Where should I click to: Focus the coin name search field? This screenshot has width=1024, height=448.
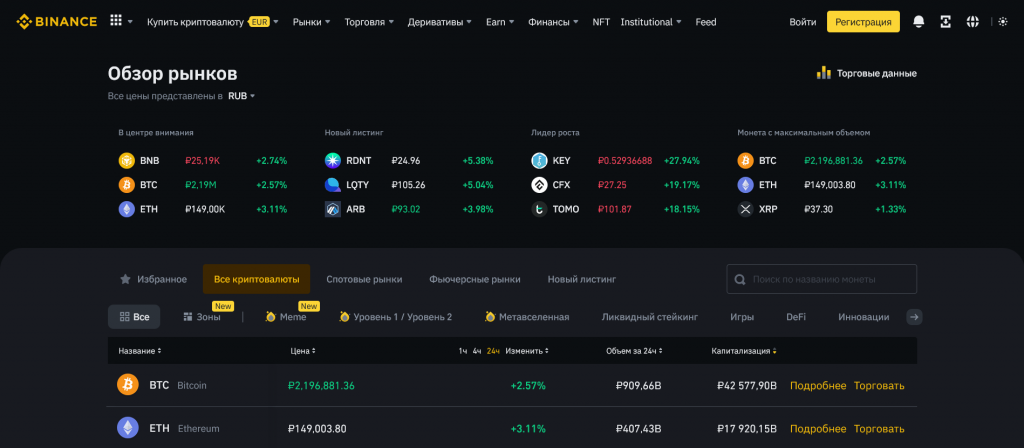(822, 279)
